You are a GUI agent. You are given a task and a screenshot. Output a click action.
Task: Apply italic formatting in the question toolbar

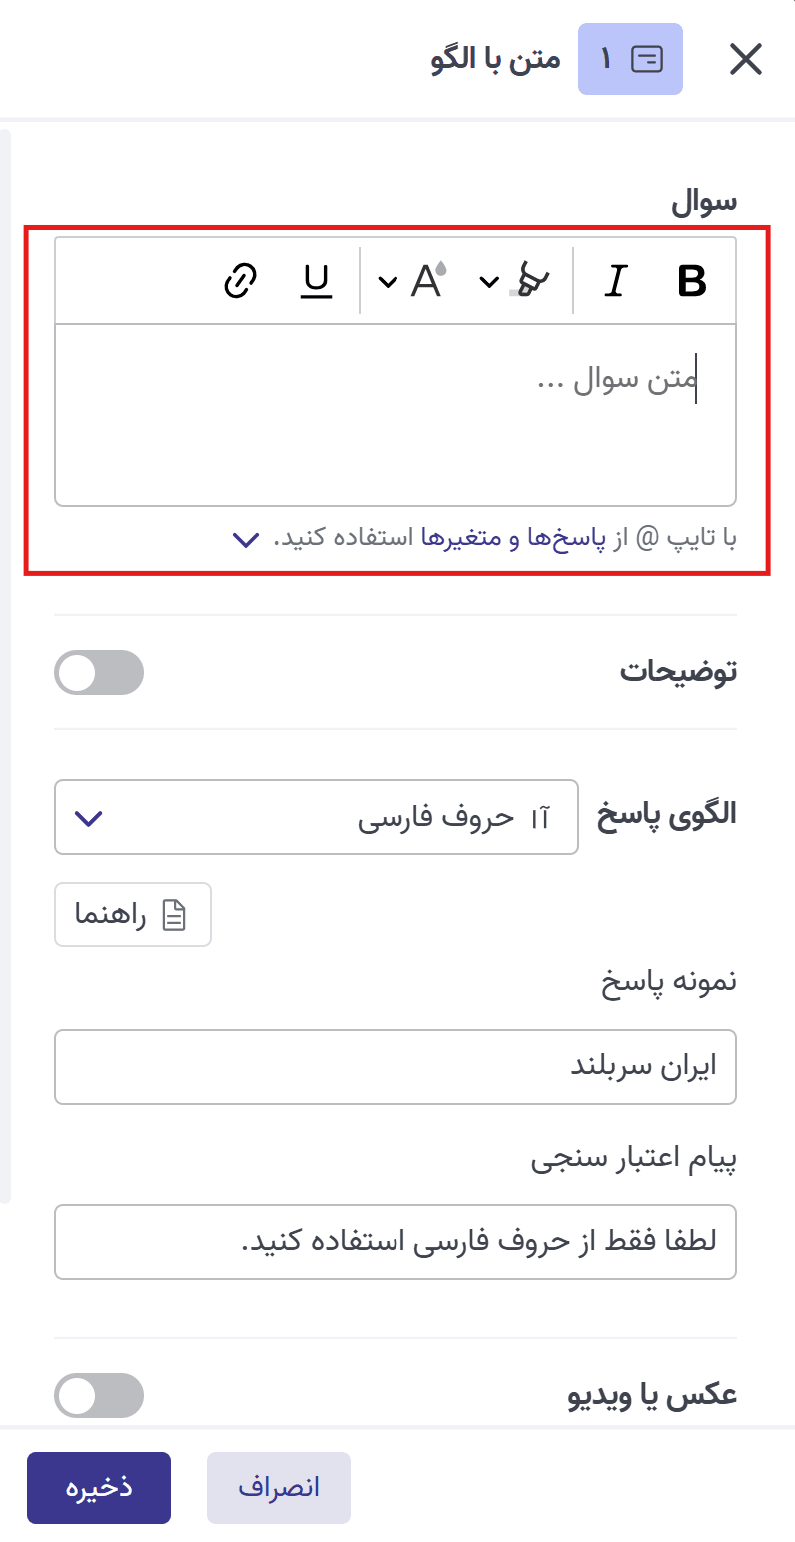[x=616, y=281]
